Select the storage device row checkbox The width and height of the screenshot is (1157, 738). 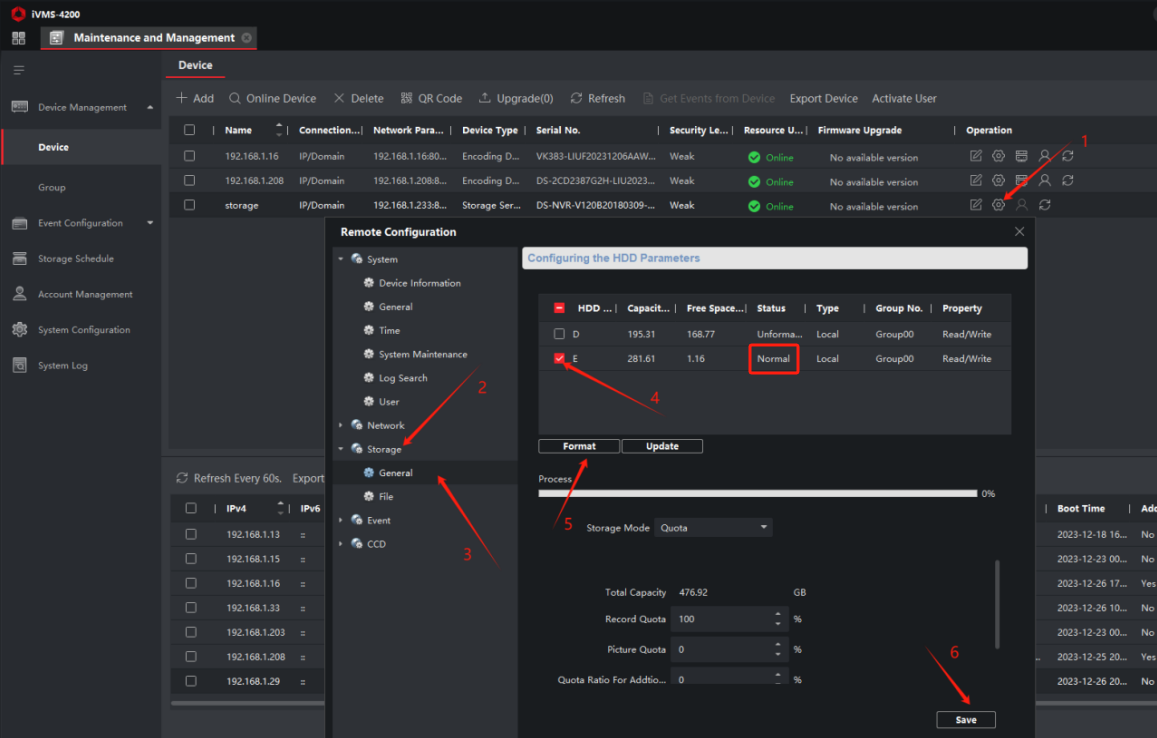pyautogui.click(x=189, y=205)
